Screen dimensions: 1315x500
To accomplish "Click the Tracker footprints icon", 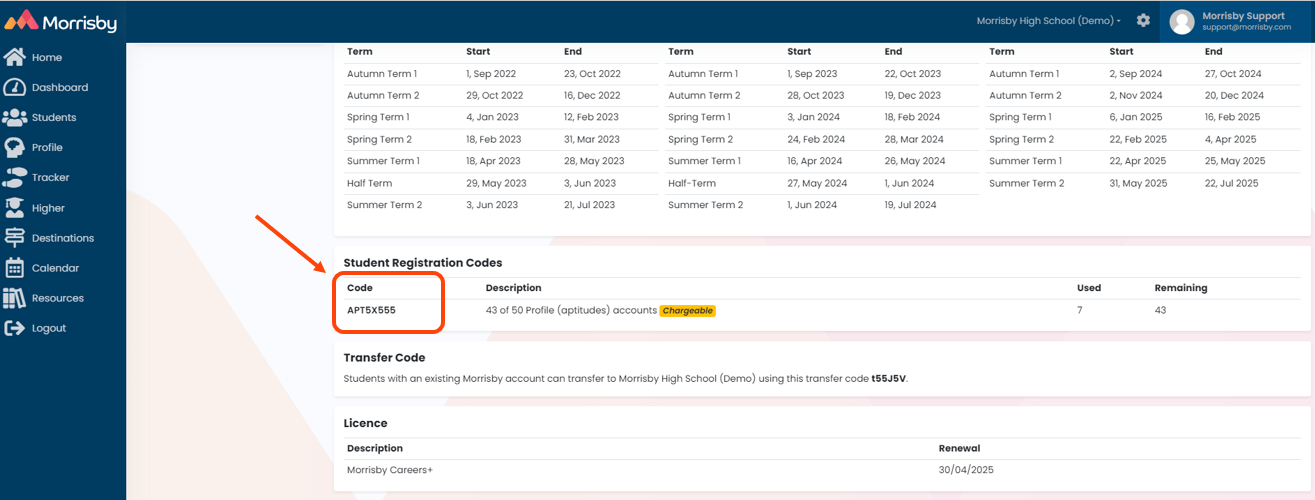I will pyautogui.click(x=14, y=177).
